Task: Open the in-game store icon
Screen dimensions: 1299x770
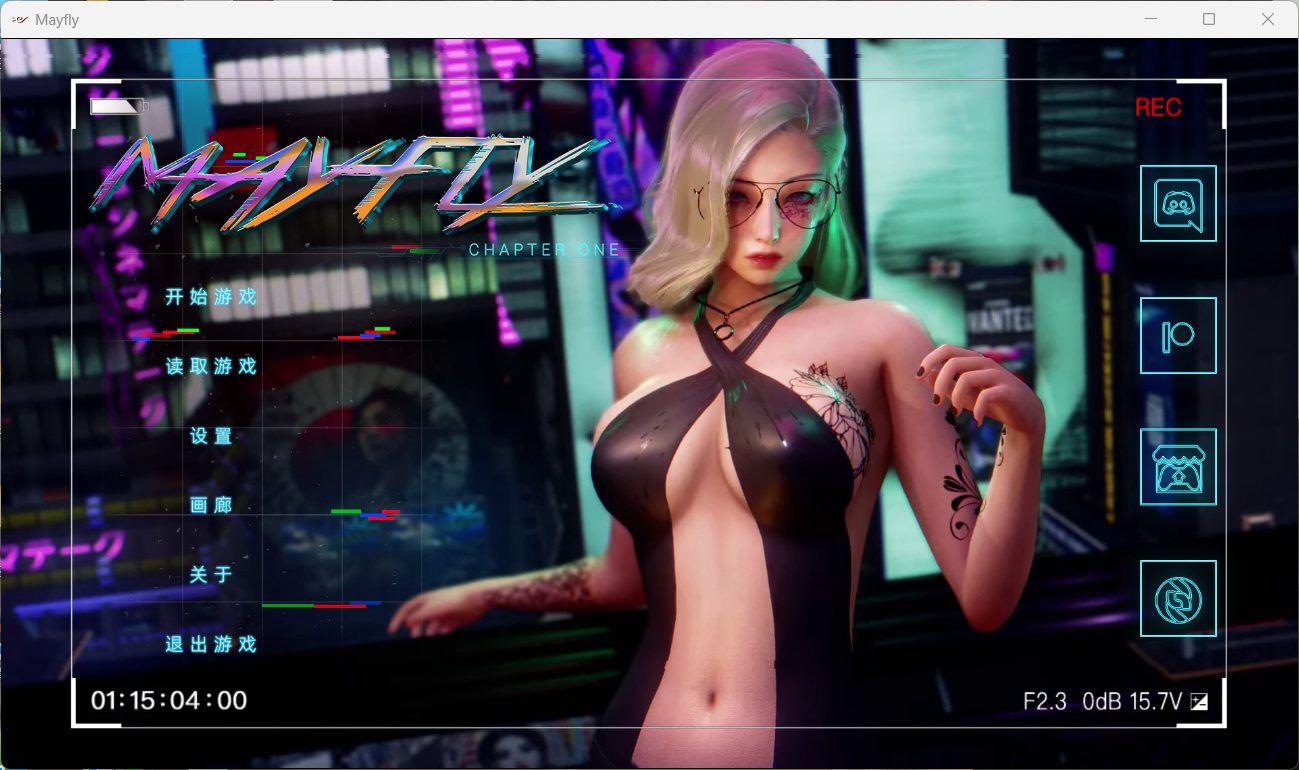Action: tap(1178, 466)
